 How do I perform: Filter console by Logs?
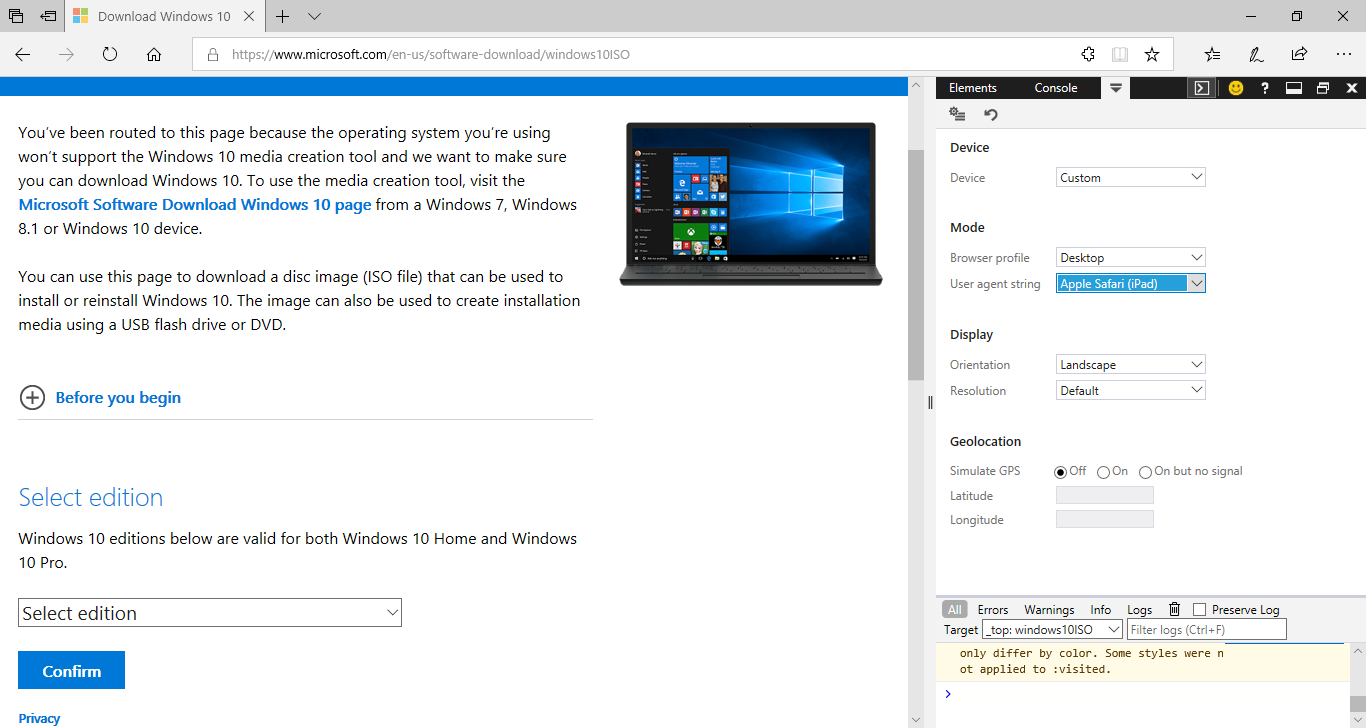coord(1140,609)
